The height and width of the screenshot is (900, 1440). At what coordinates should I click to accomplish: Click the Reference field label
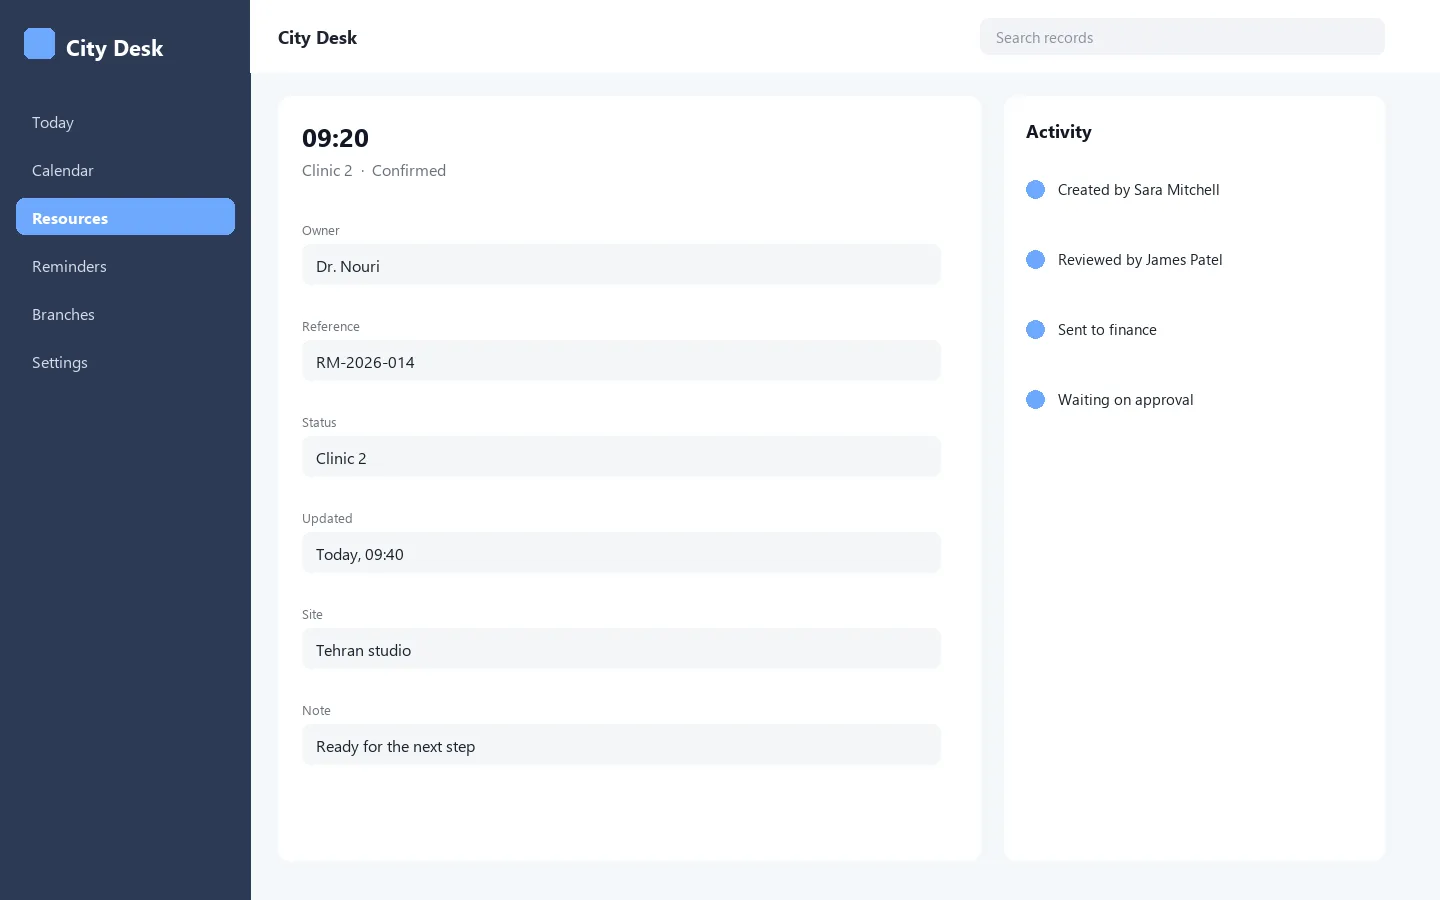330,327
